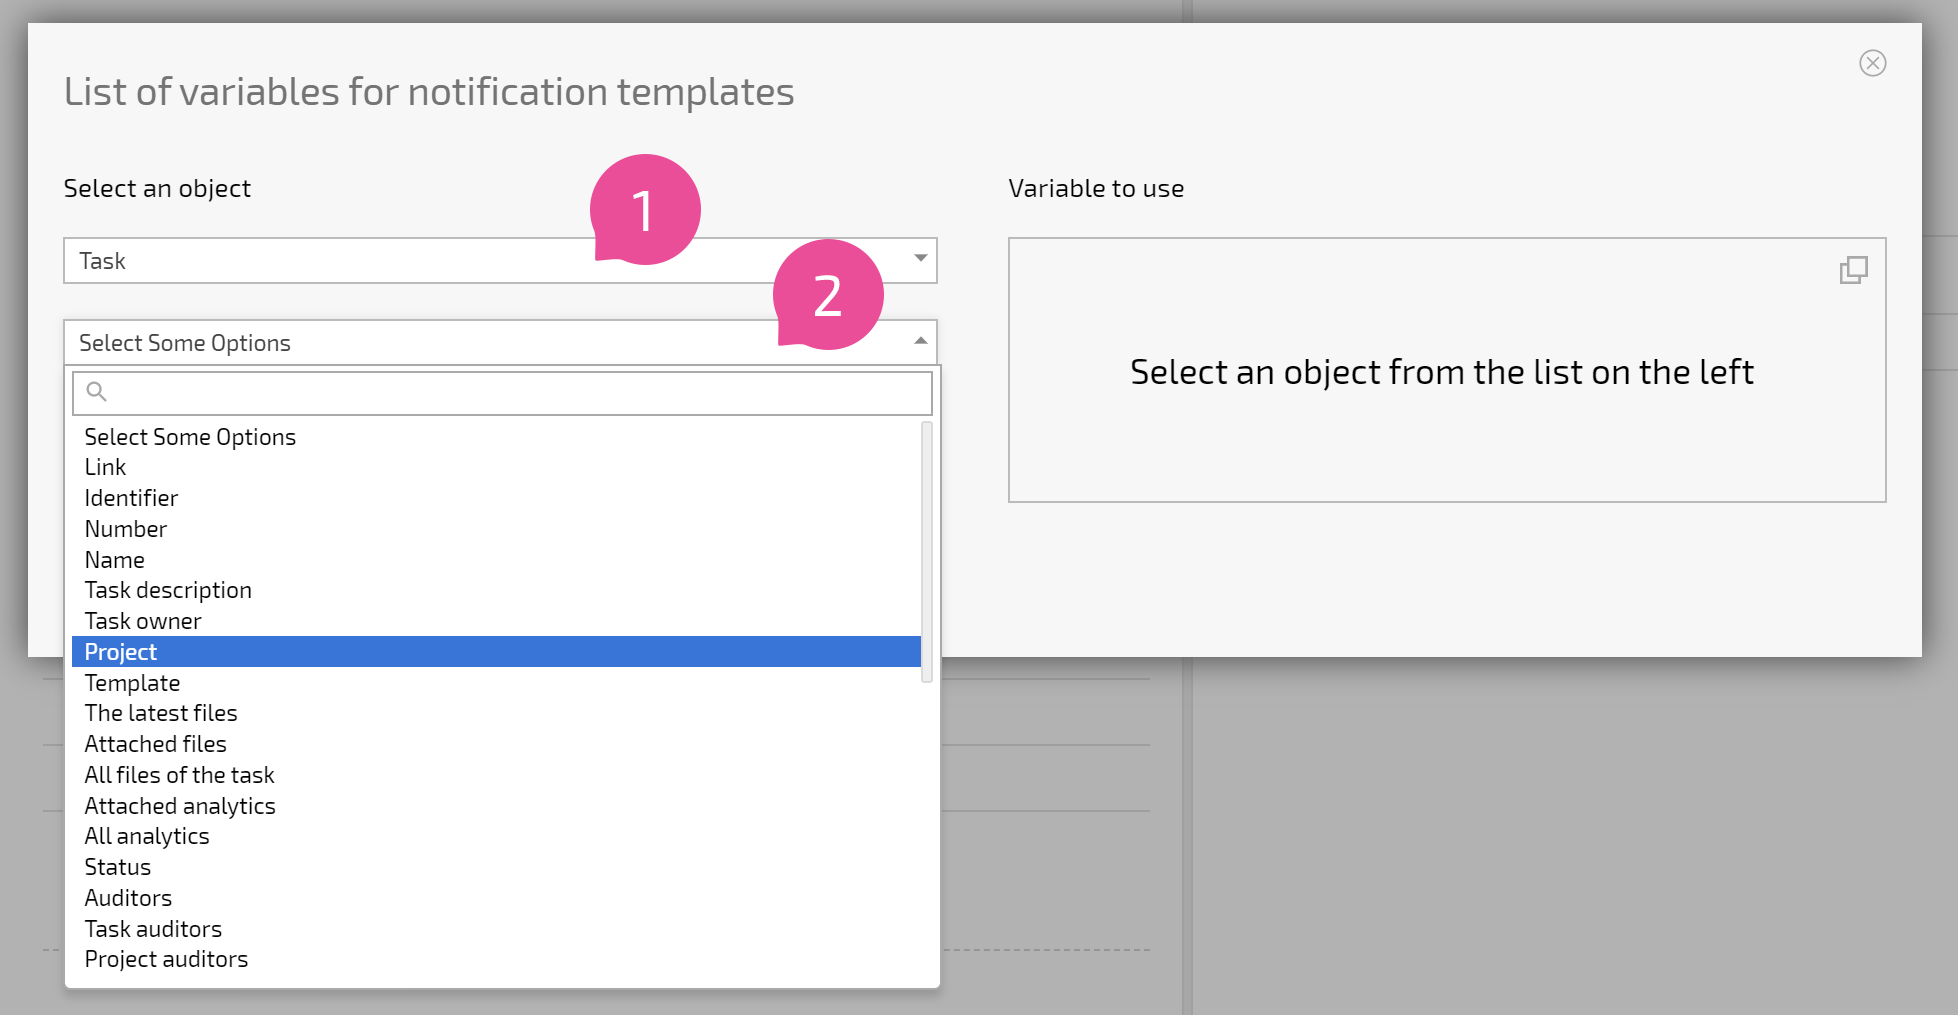The height and width of the screenshot is (1015, 1958).
Task: Open the Task object dropdown
Action: pyautogui.click(x=500, y=260)
